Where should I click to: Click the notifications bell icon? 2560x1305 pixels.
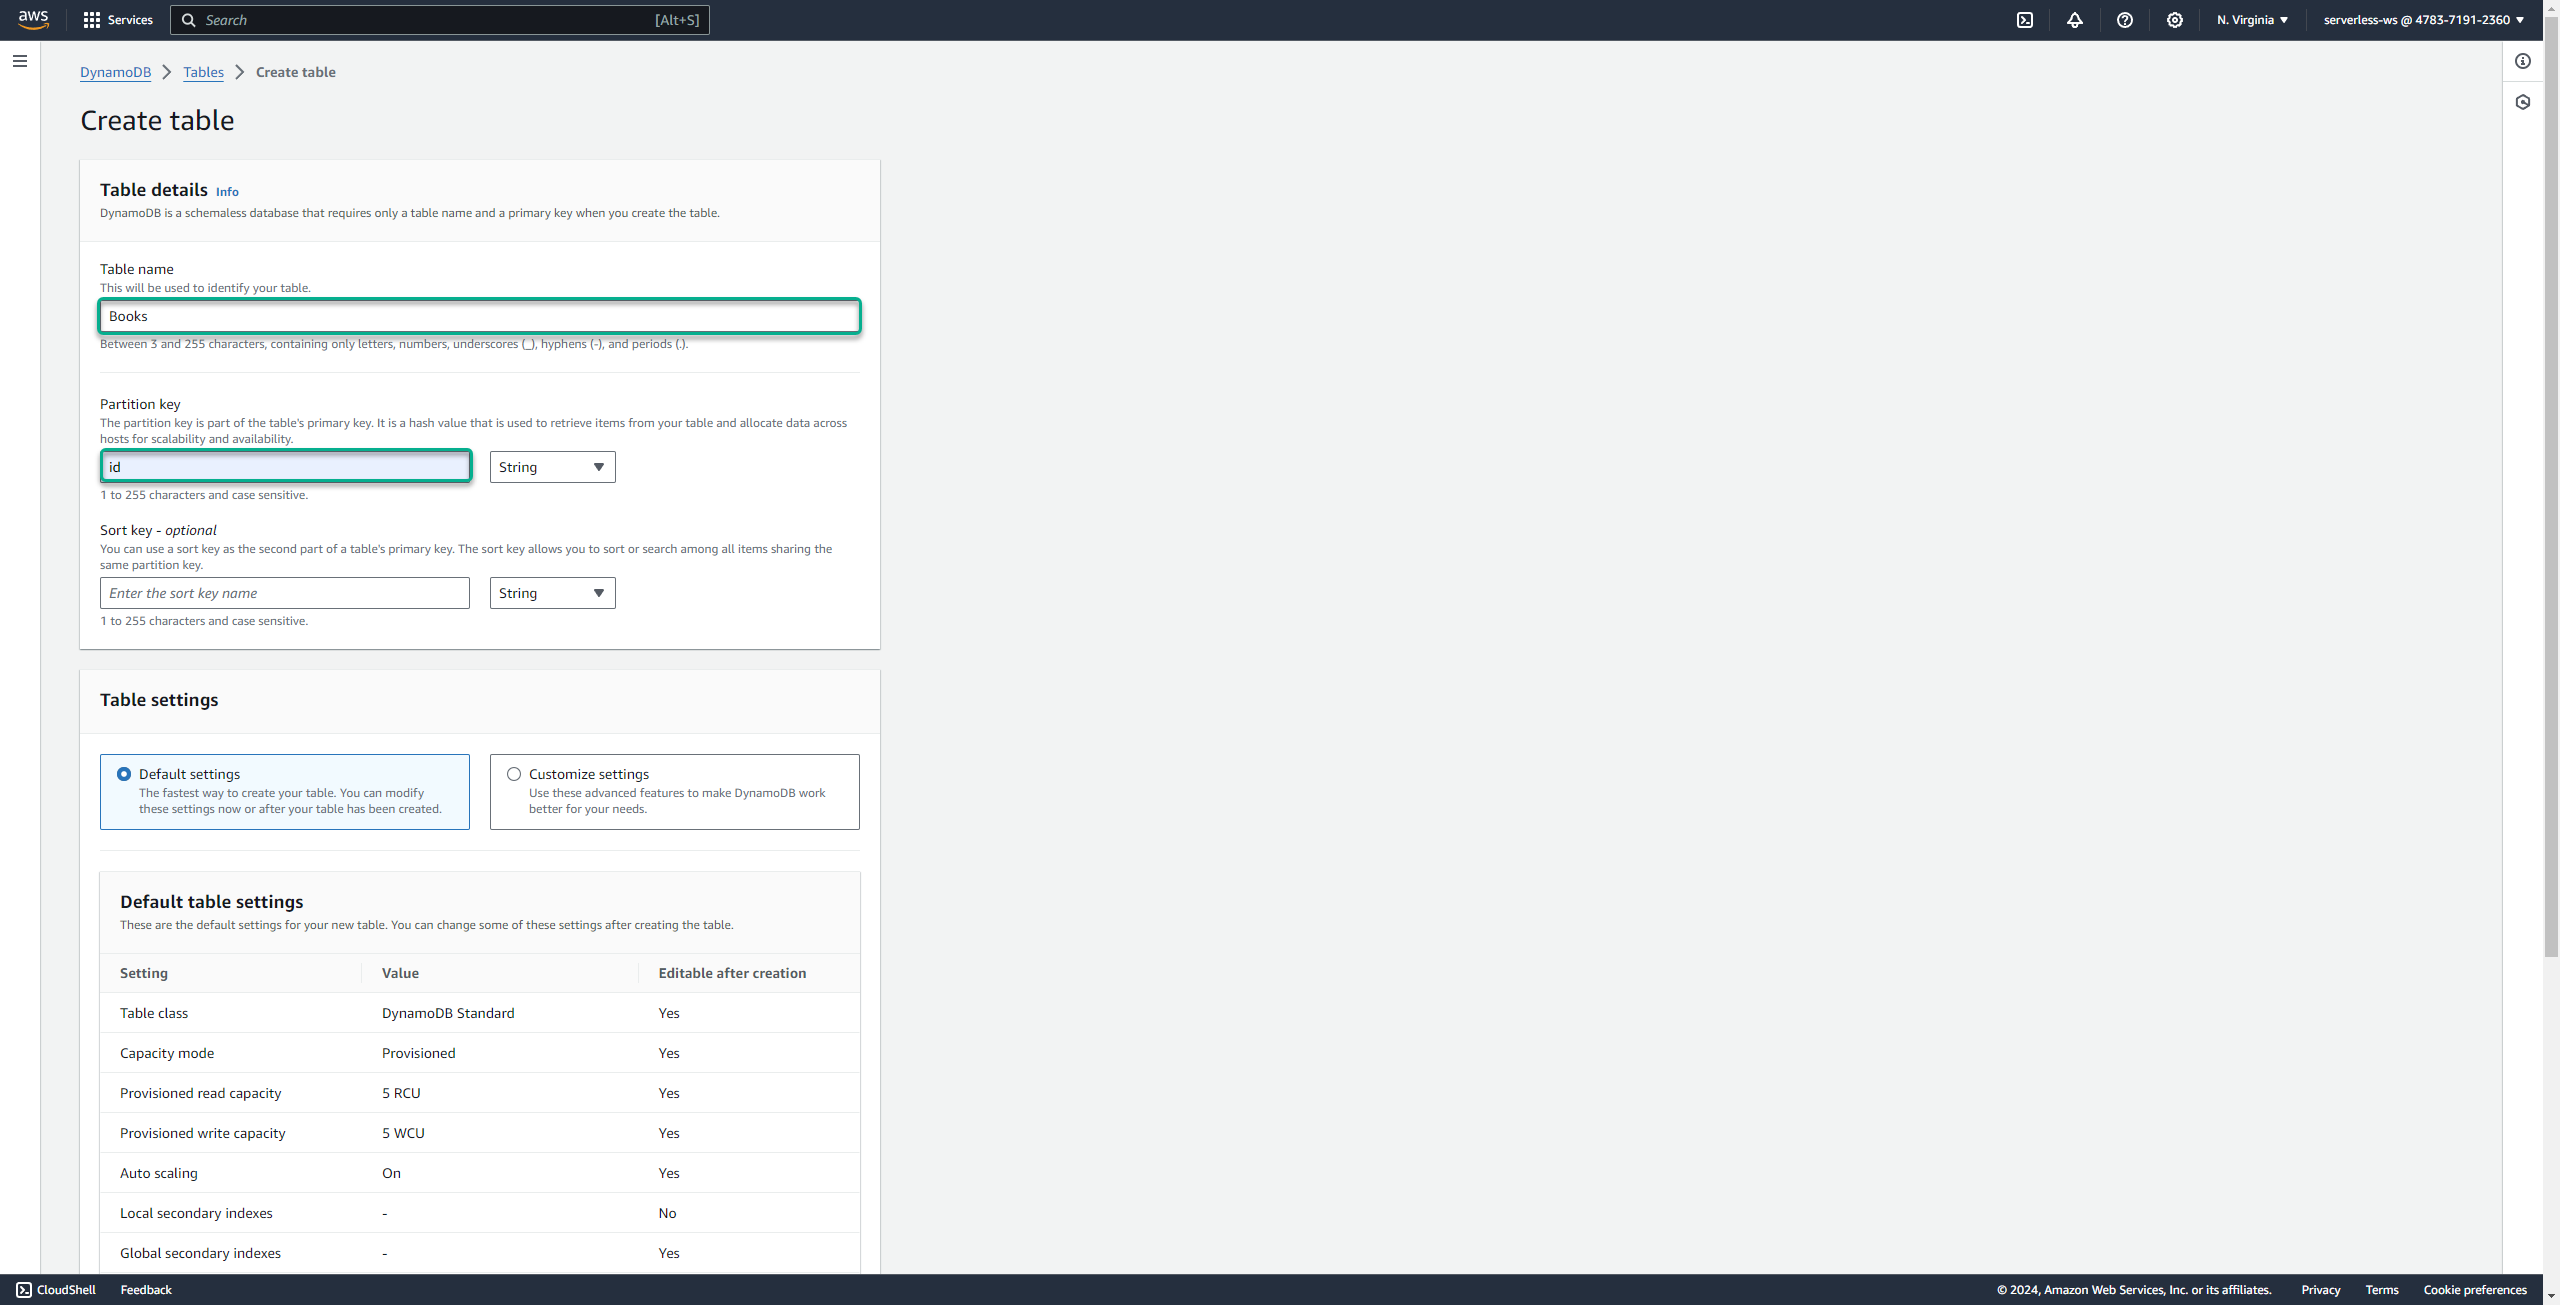click(2076, 20)
